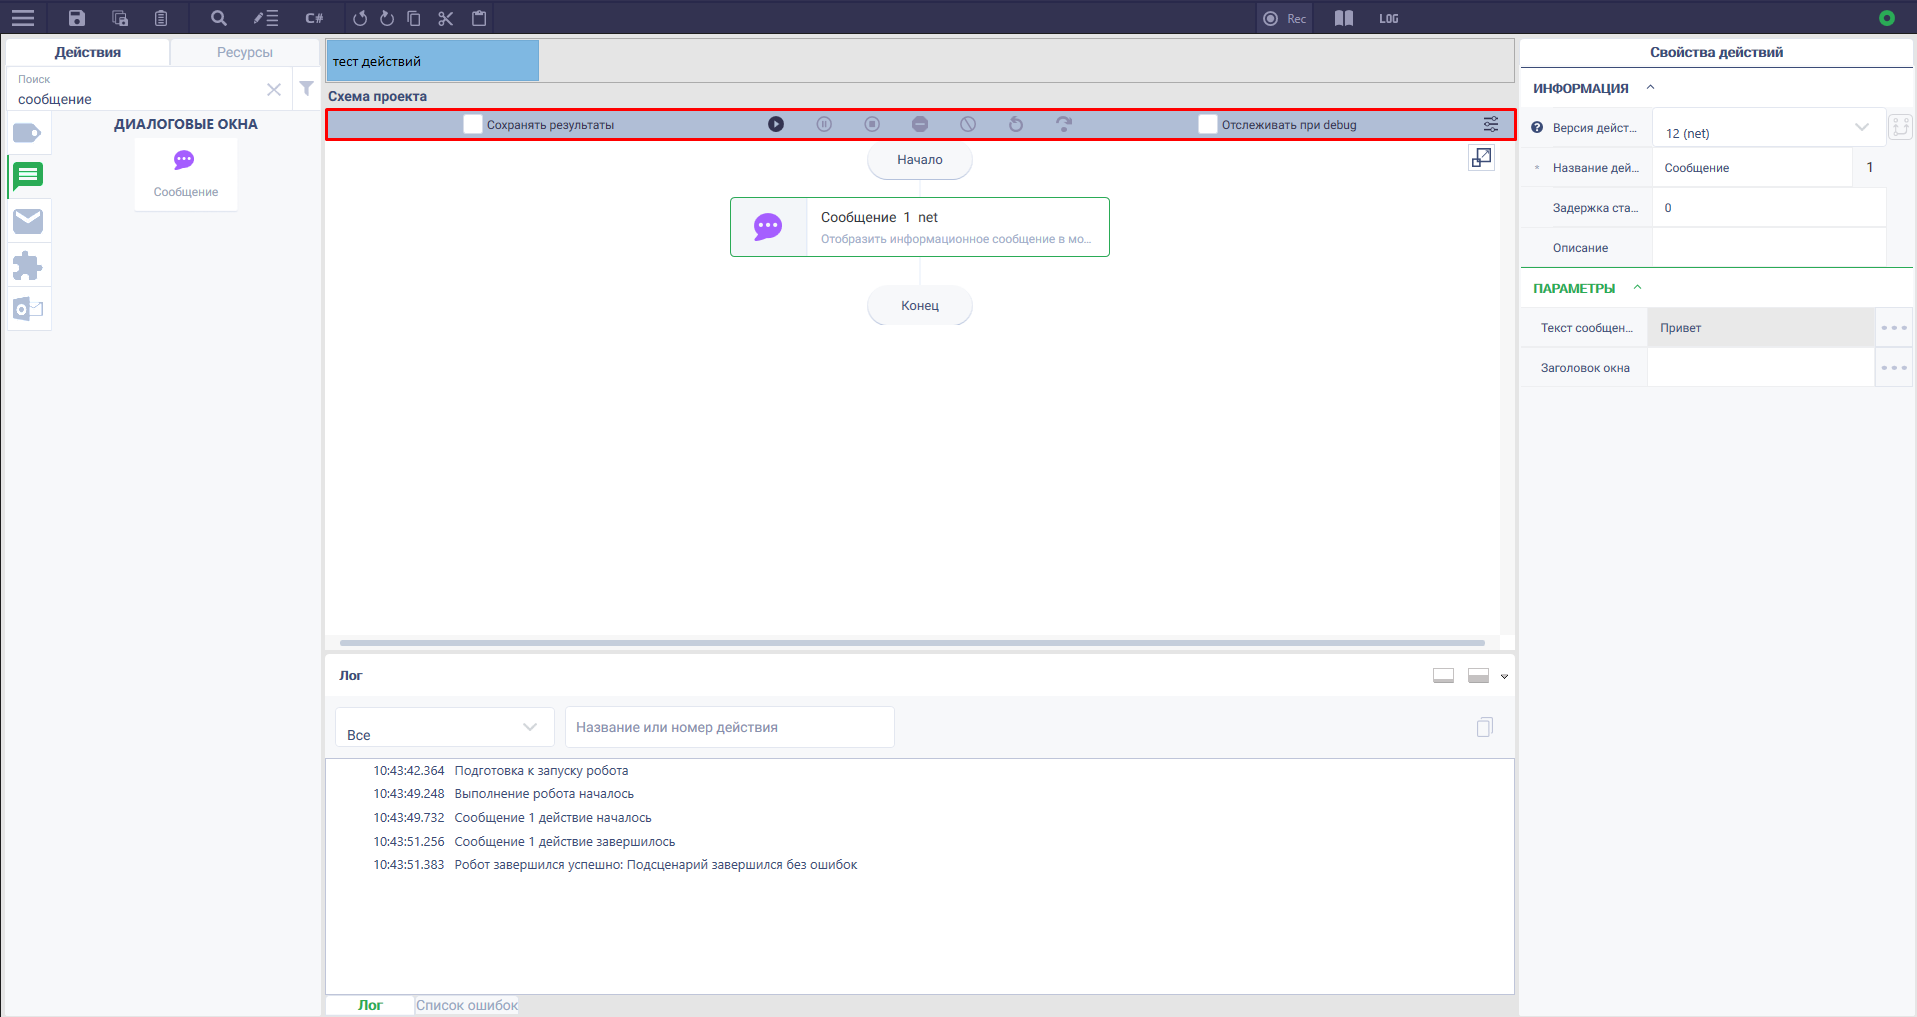1917x1017 pixels.
Task: Enable Отслеживать при debug checkbox
Action: [x=1208, y=124]
